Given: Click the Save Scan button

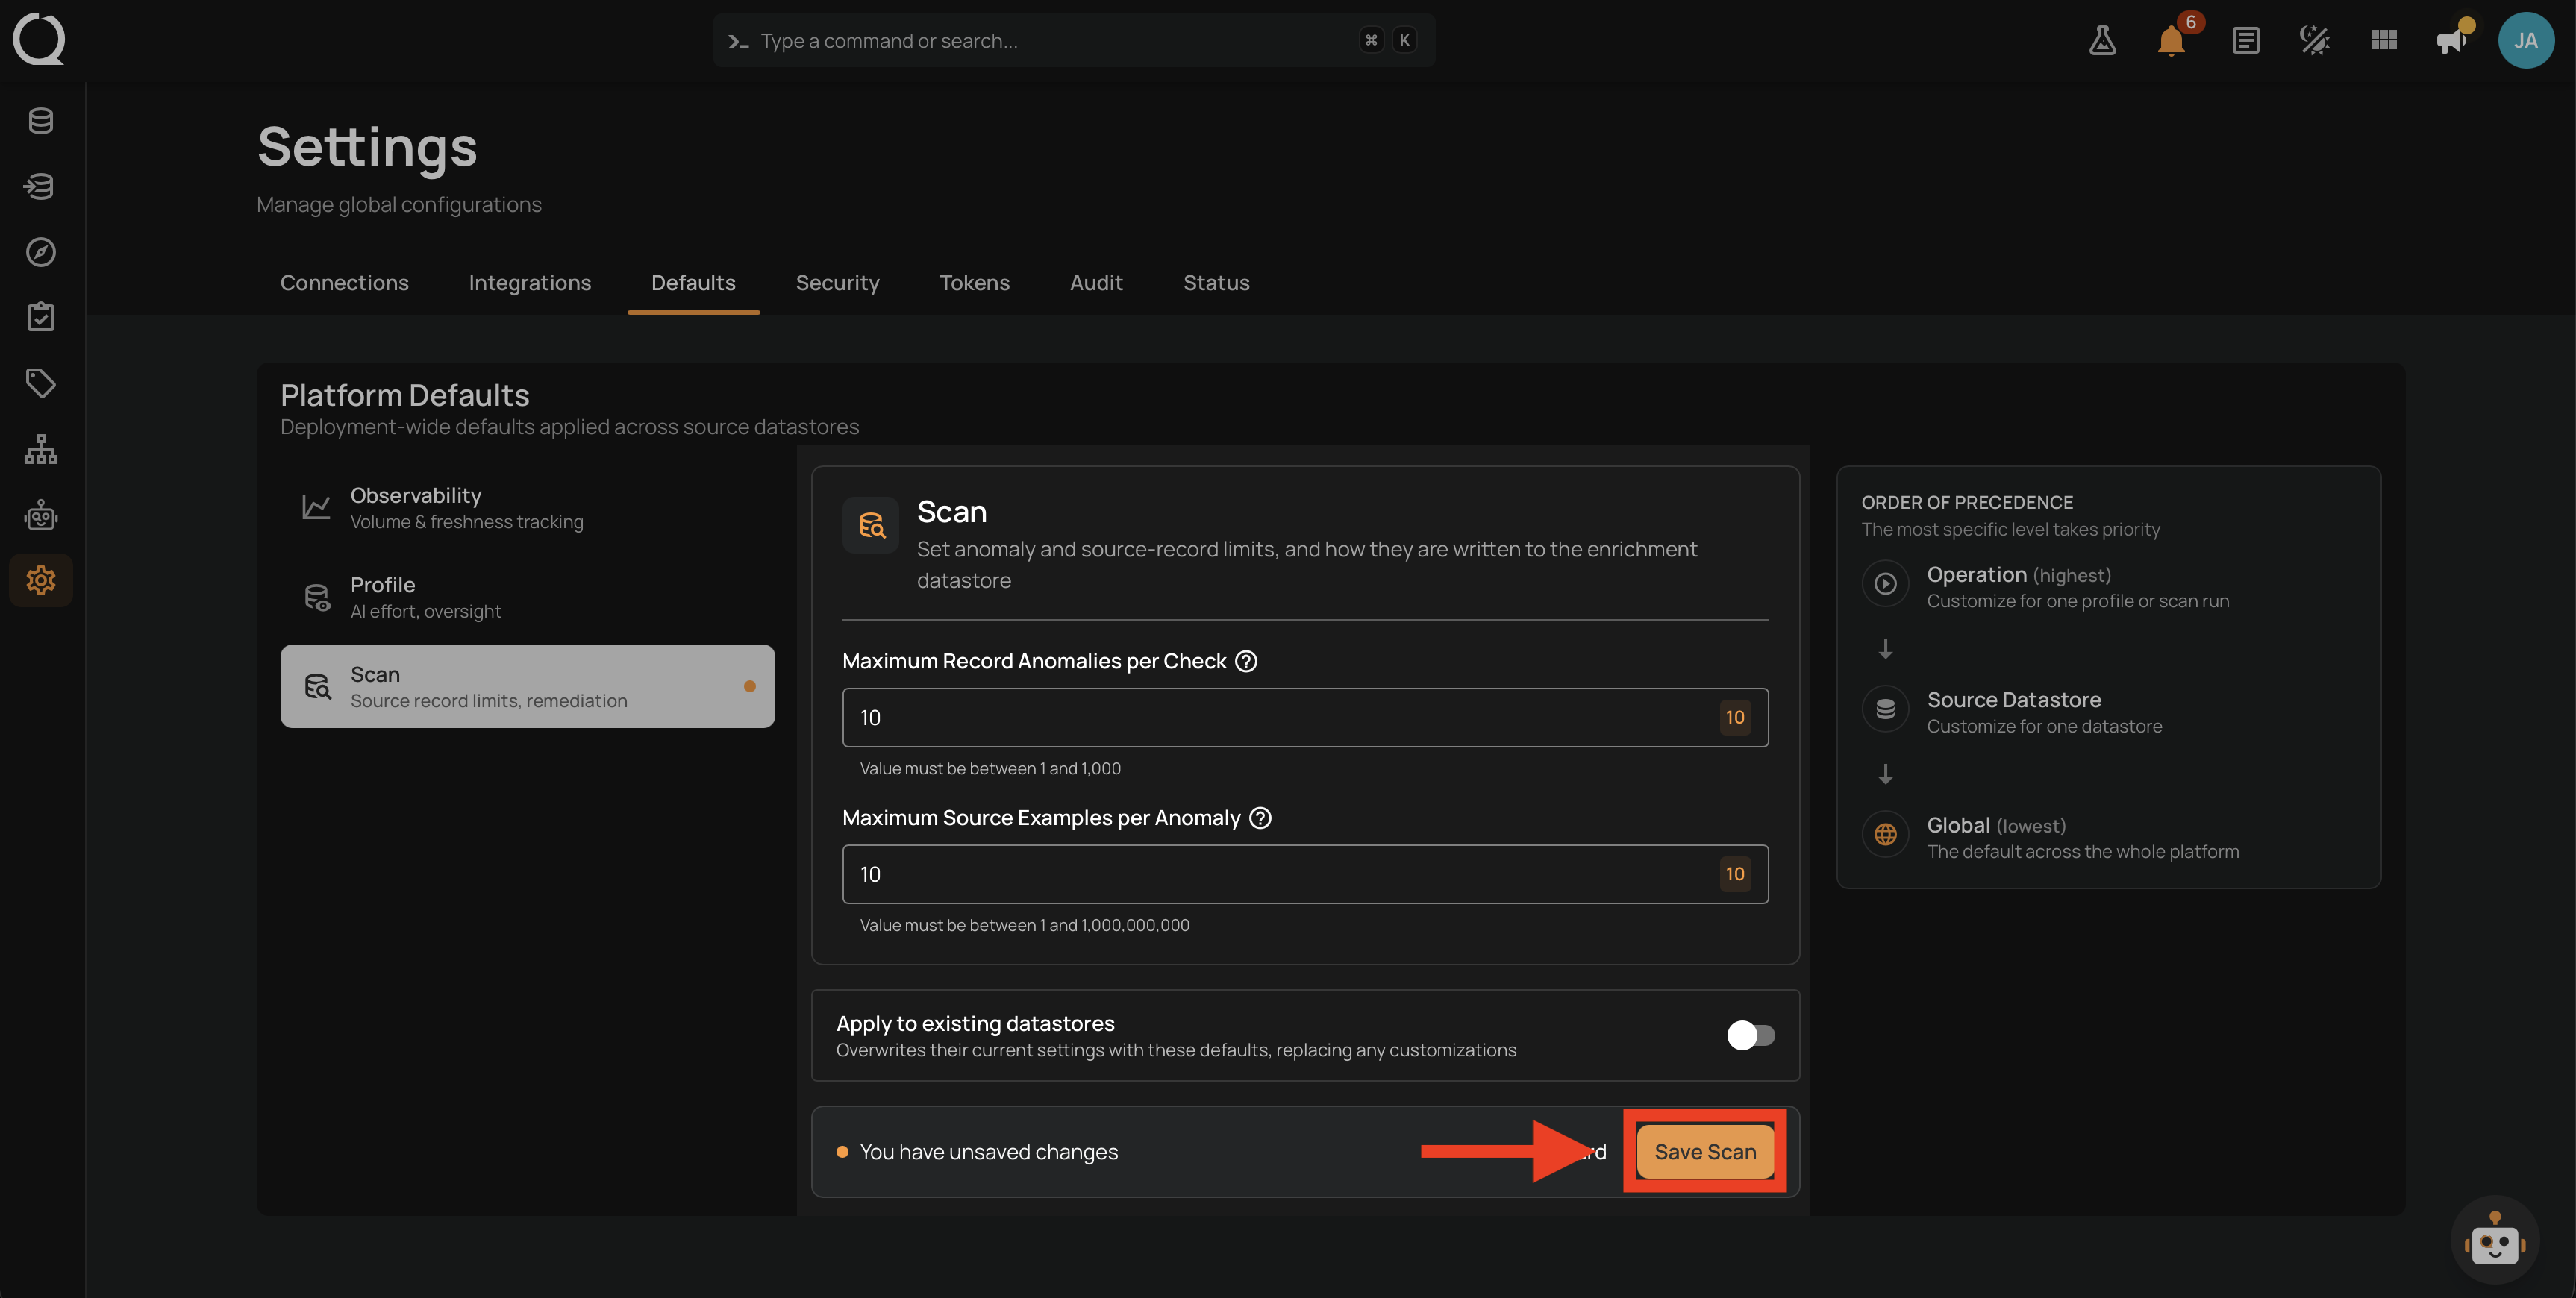Looking at the screenshot, I should (x=1705, y=1152).
